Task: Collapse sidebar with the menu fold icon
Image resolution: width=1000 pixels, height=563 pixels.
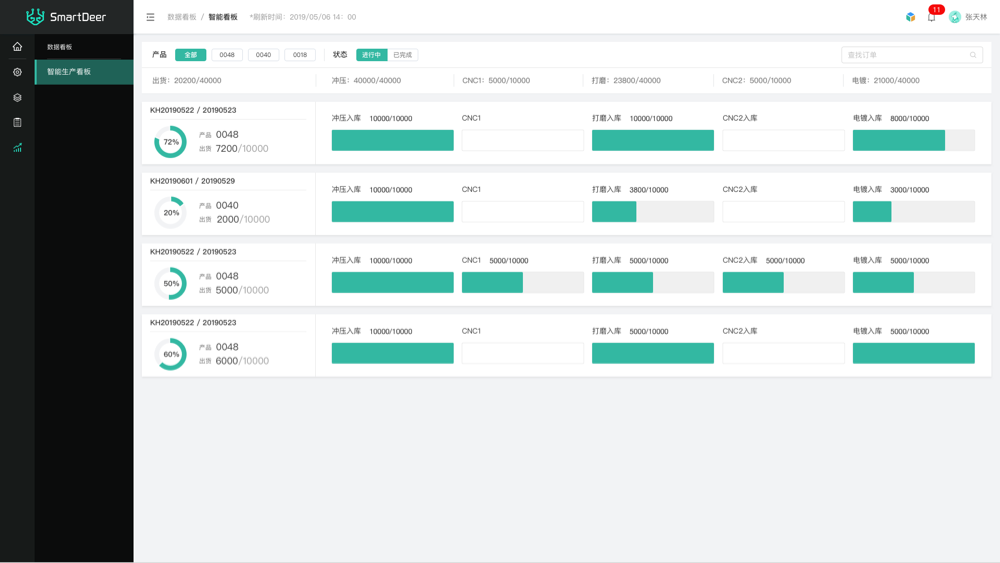Action: (x=150, y=17)
